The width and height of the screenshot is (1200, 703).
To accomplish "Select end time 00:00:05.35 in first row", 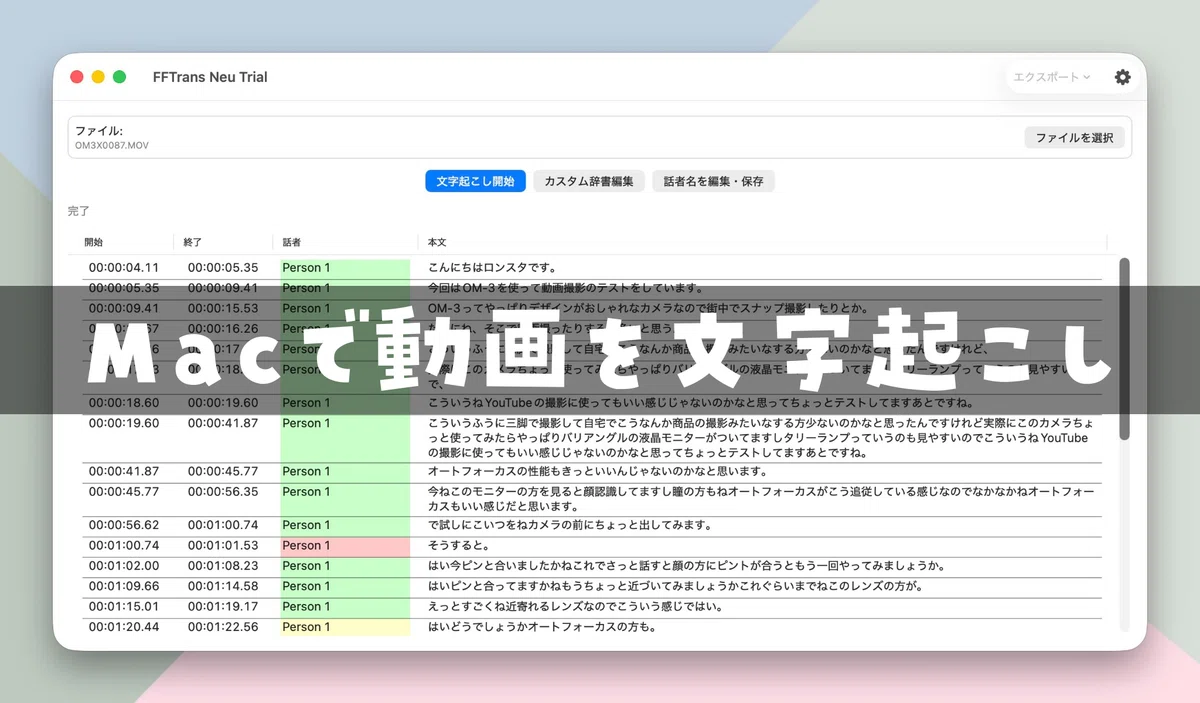I will (x=223, y=267).
